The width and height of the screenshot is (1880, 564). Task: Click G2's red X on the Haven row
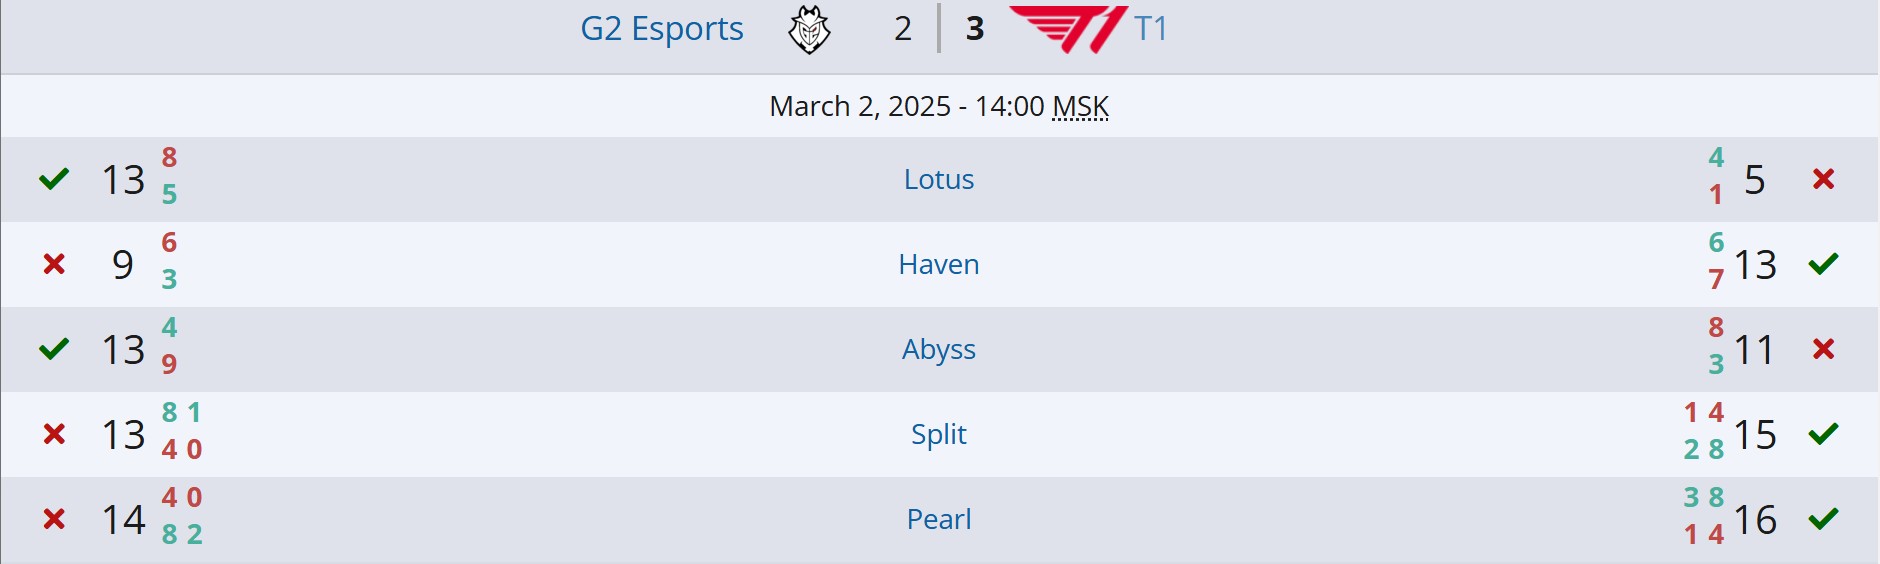pyautogui.click(x=54, y=264)
